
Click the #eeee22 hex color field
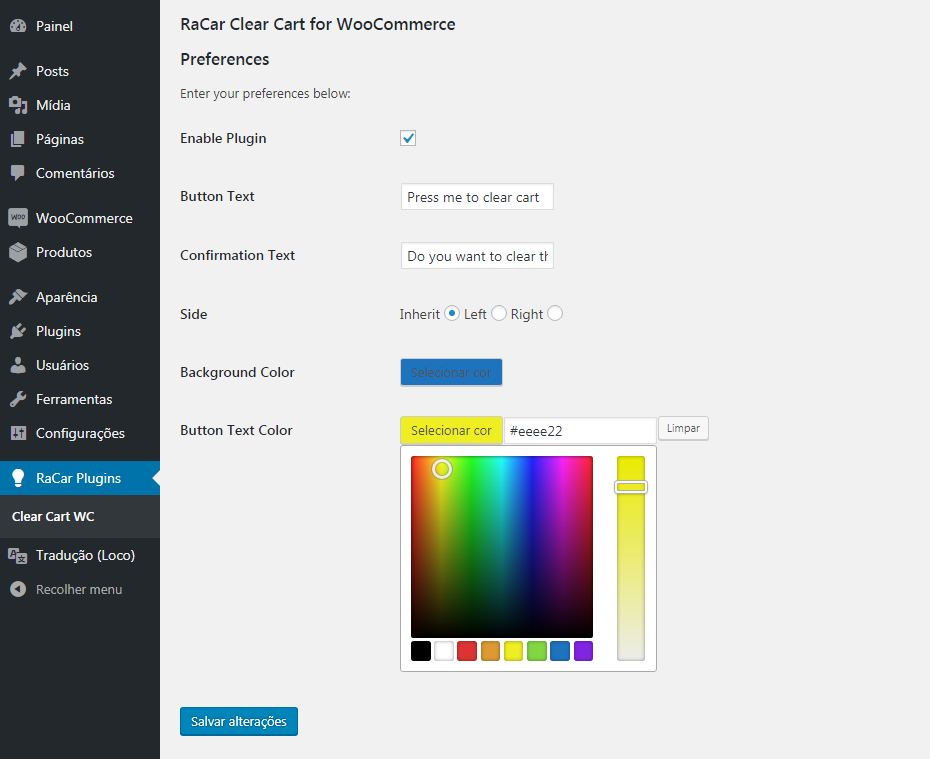(x=579, y=431)
